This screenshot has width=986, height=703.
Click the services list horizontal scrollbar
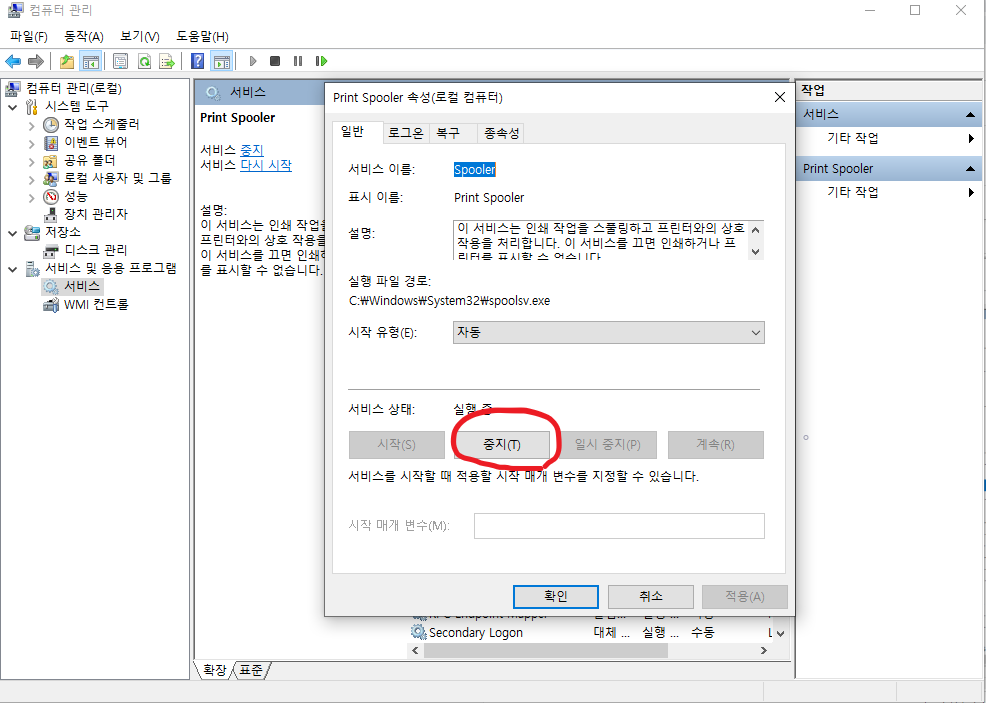(546, 650)
